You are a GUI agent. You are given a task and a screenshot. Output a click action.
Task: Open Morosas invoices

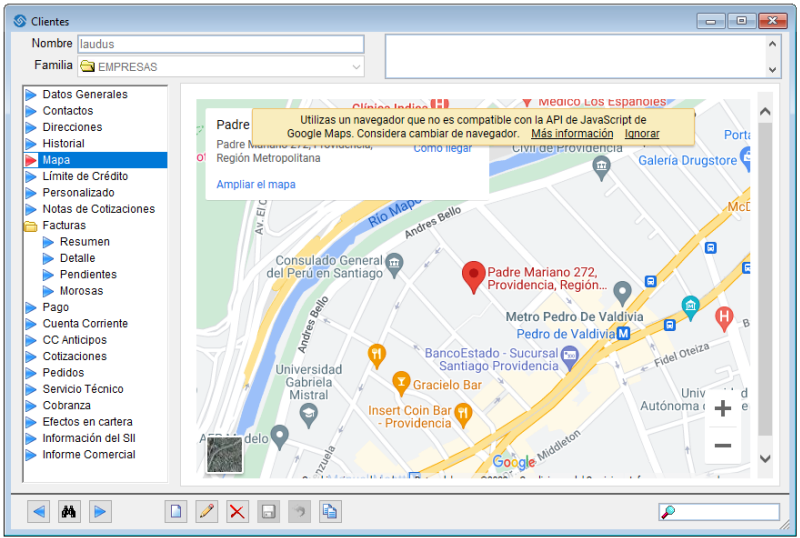point(82,290)
